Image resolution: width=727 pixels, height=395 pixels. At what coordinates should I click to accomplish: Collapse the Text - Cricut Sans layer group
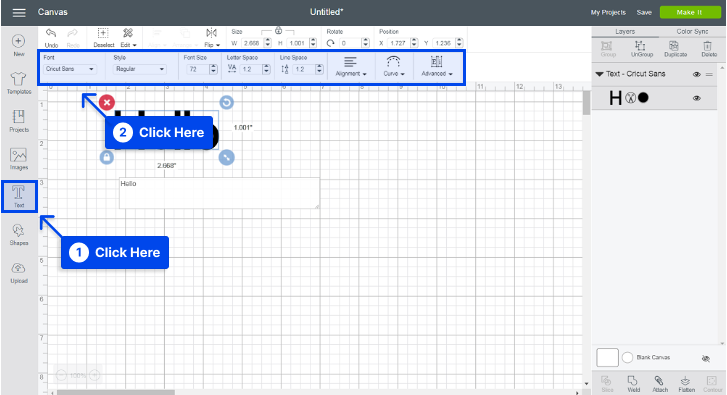(599, 74)
